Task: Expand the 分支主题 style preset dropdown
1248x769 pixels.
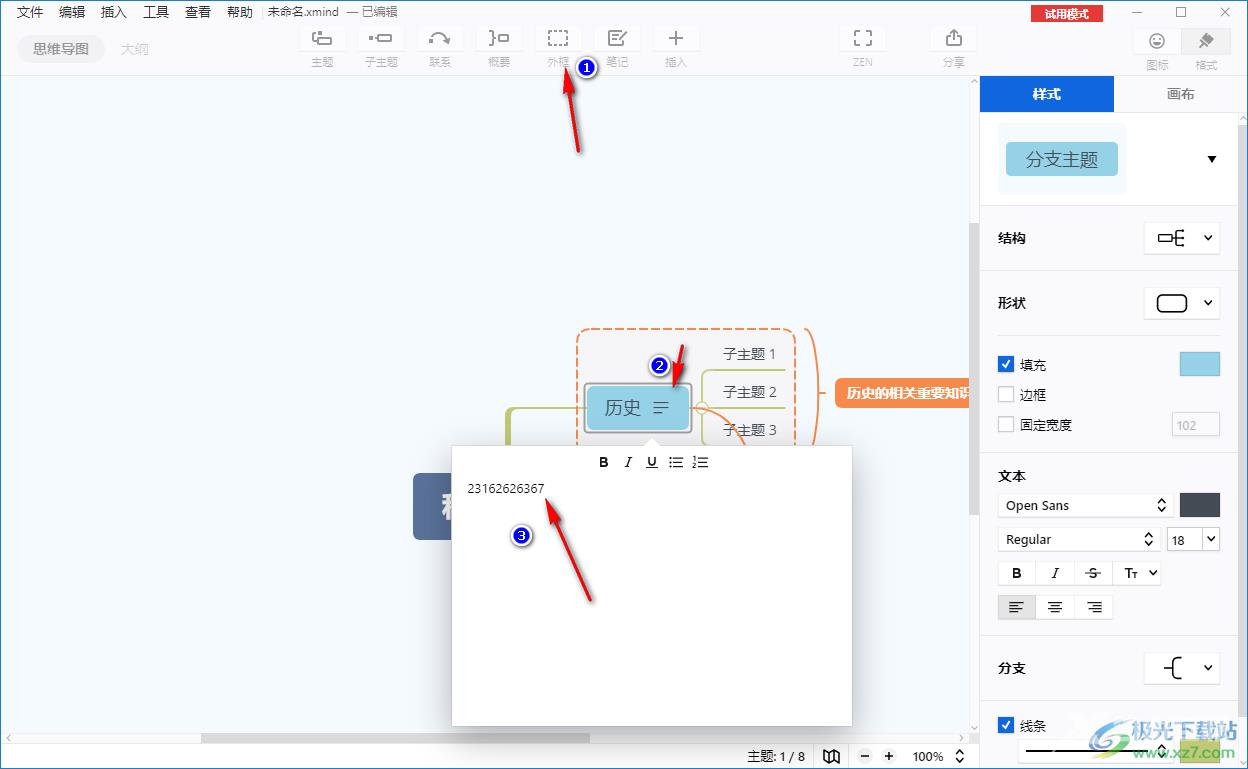Action: point(1212,159)
